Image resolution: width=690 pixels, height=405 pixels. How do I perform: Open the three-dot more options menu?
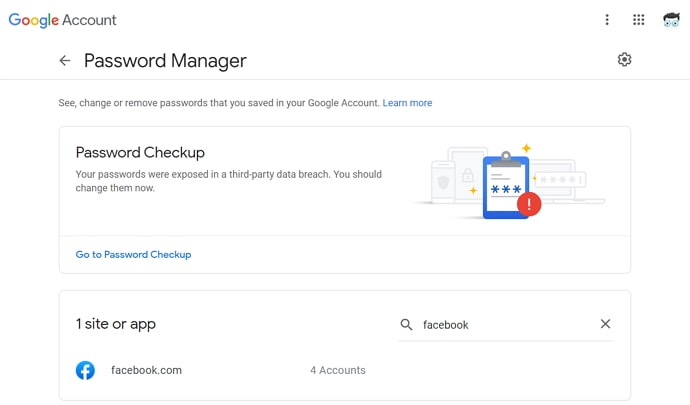(x=607, y=20)
